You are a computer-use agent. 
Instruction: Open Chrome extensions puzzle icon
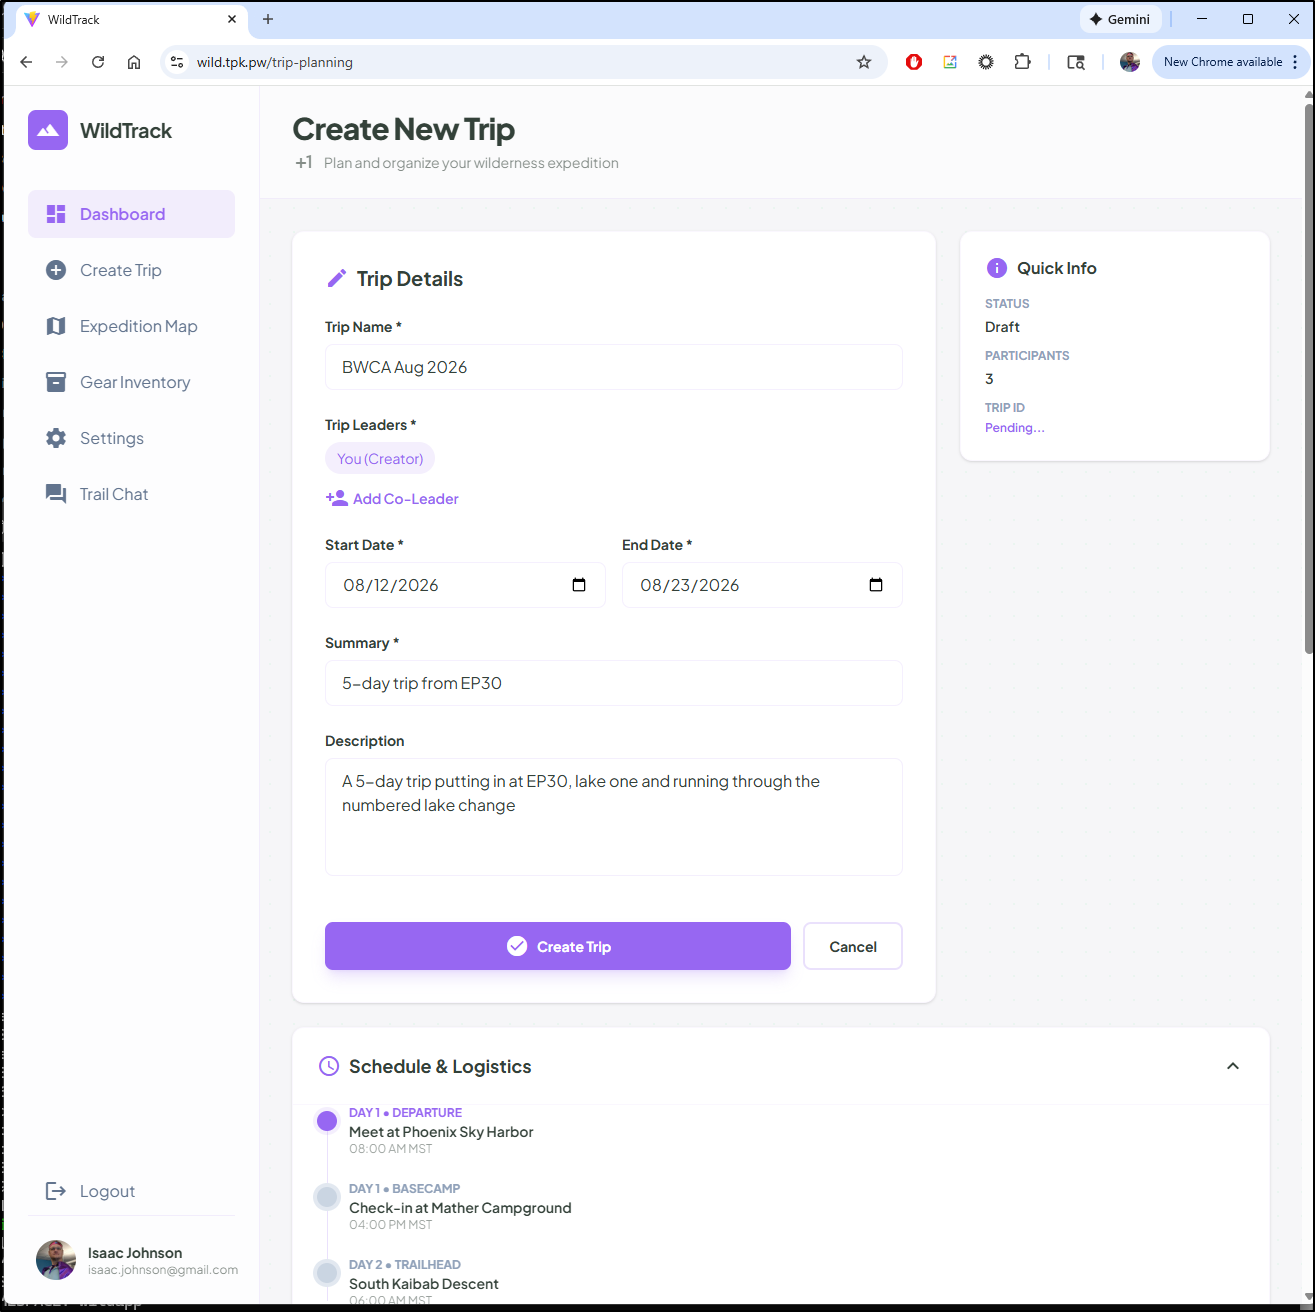[1022, 62]
